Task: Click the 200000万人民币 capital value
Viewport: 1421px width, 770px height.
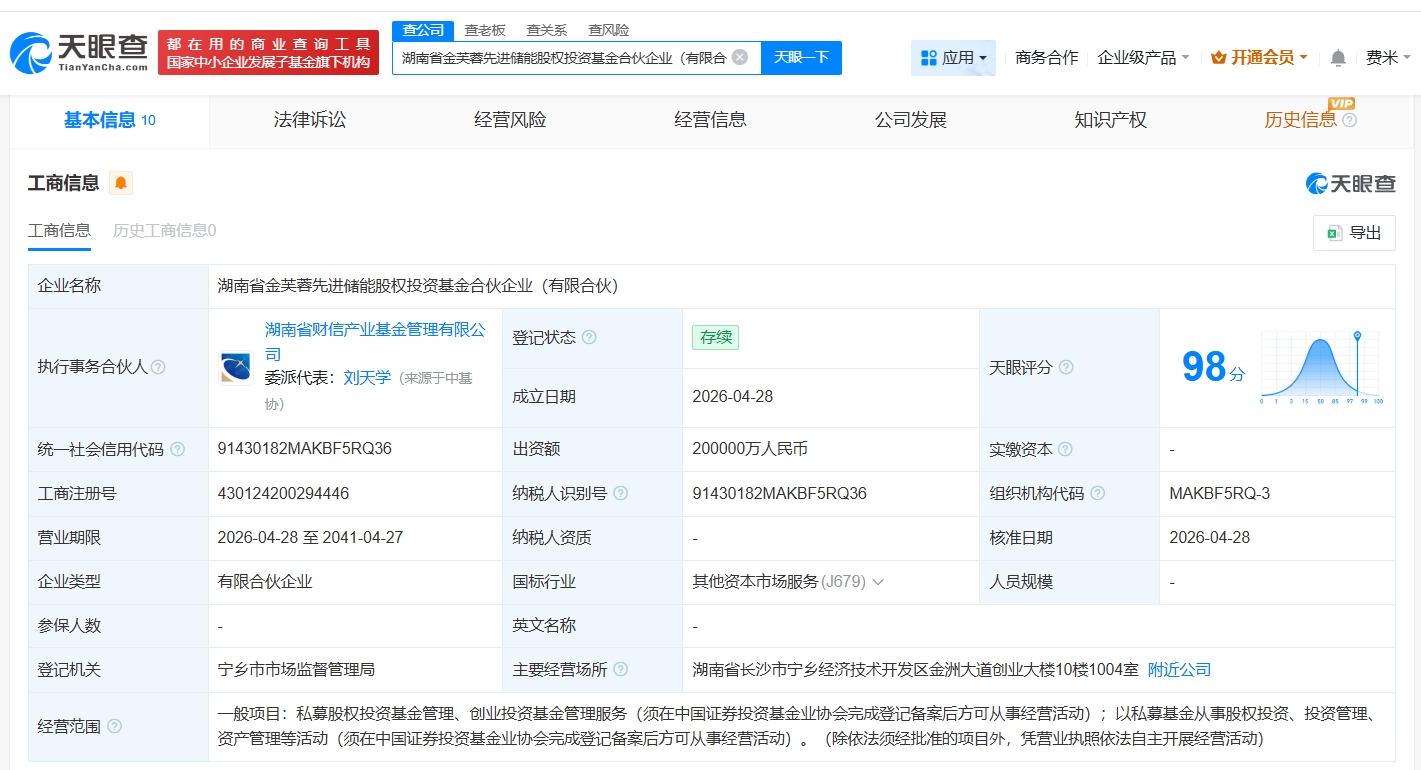Action: coord(750,449)
